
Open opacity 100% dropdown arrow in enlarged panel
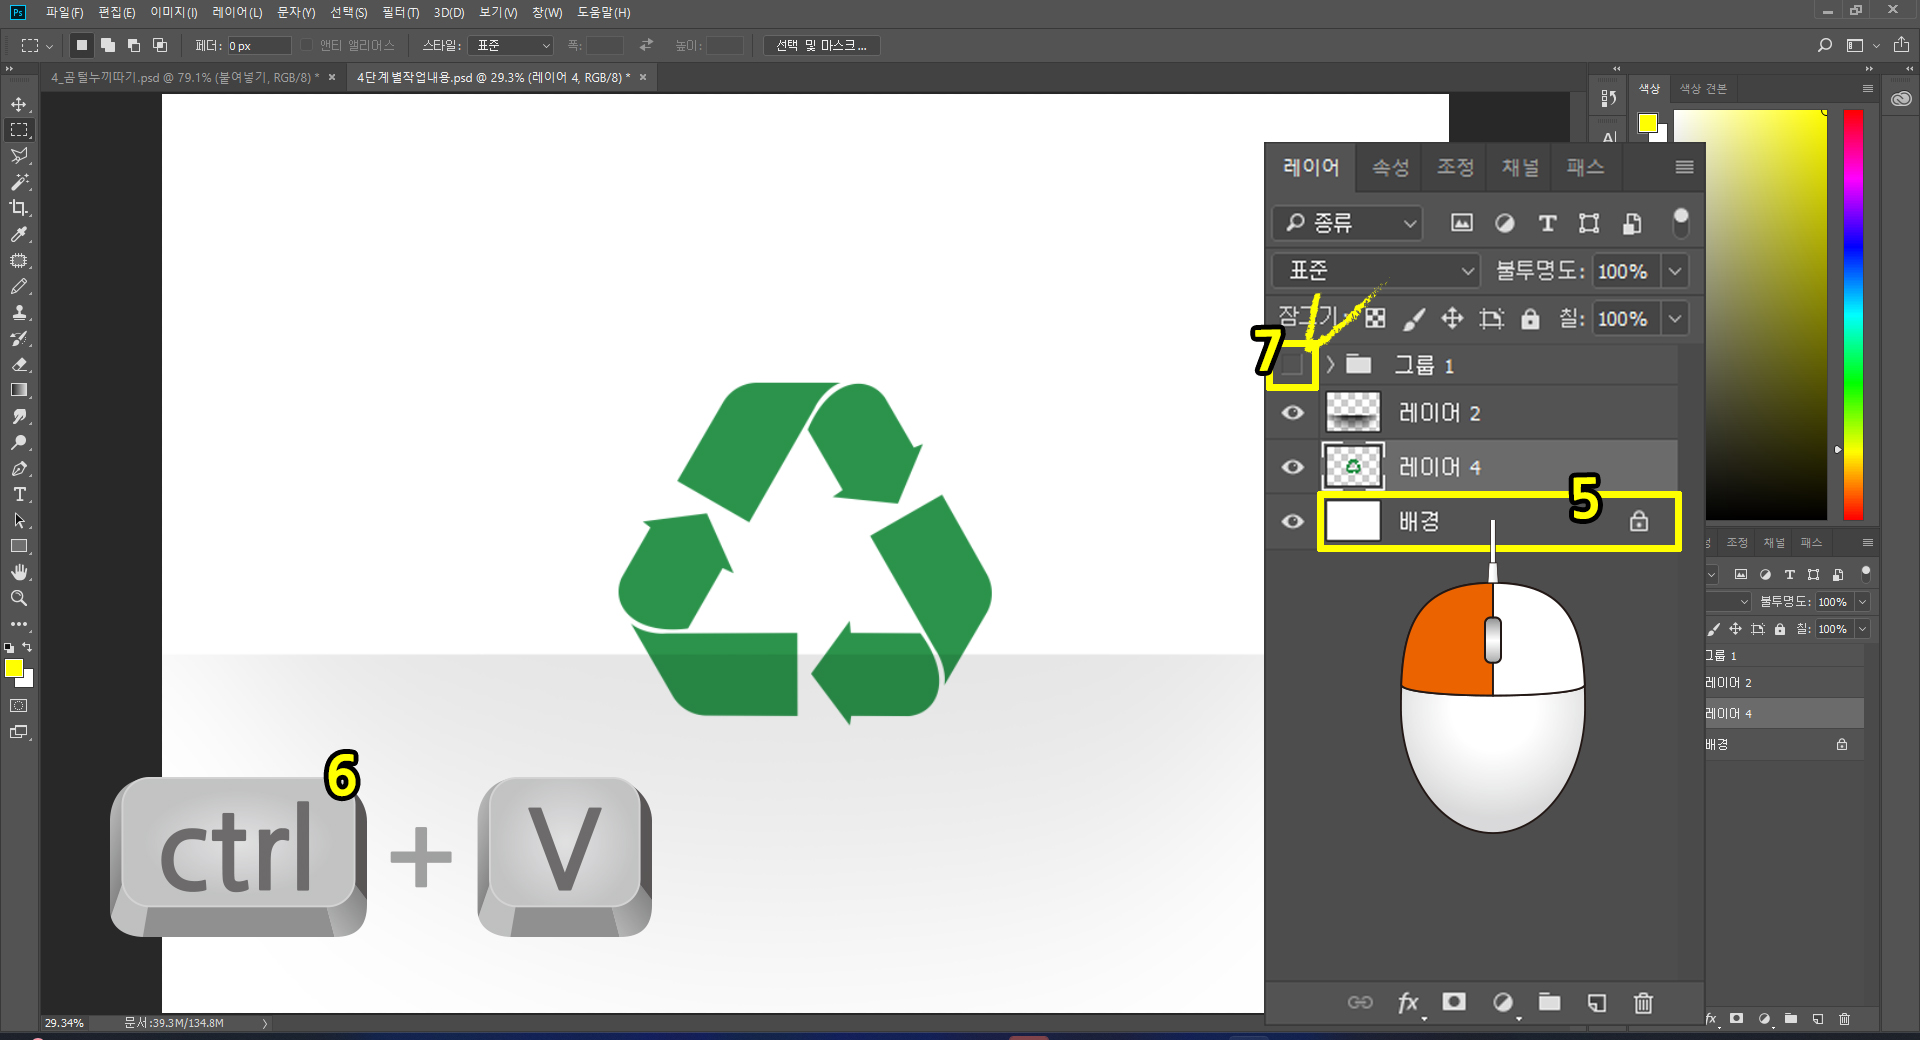pos(1675,271)
